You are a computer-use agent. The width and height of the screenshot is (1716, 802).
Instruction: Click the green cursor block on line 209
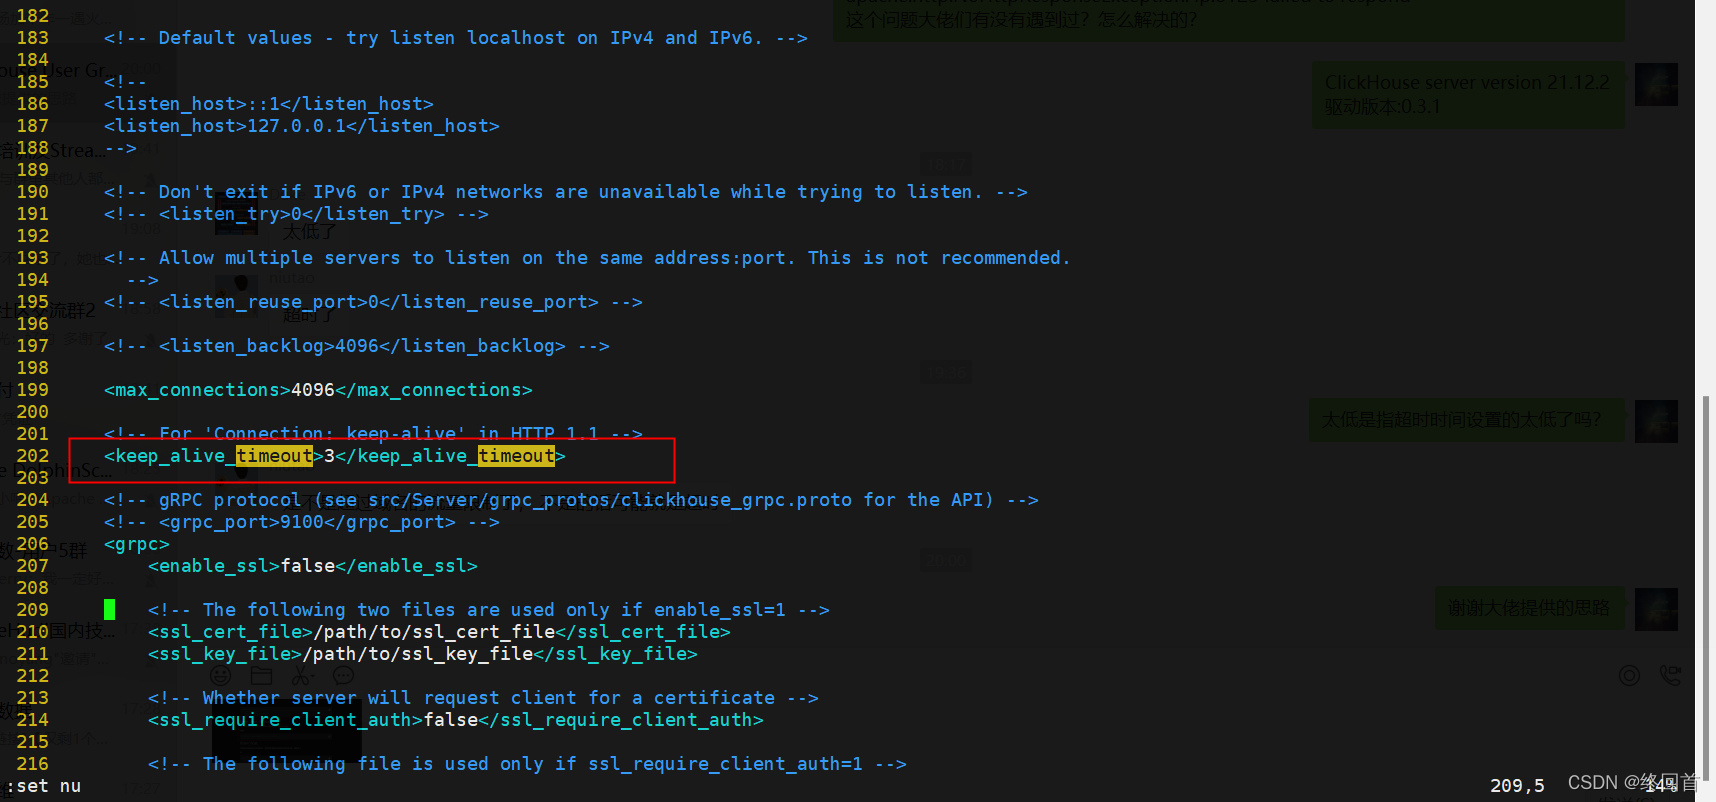[x=110, y=610]
